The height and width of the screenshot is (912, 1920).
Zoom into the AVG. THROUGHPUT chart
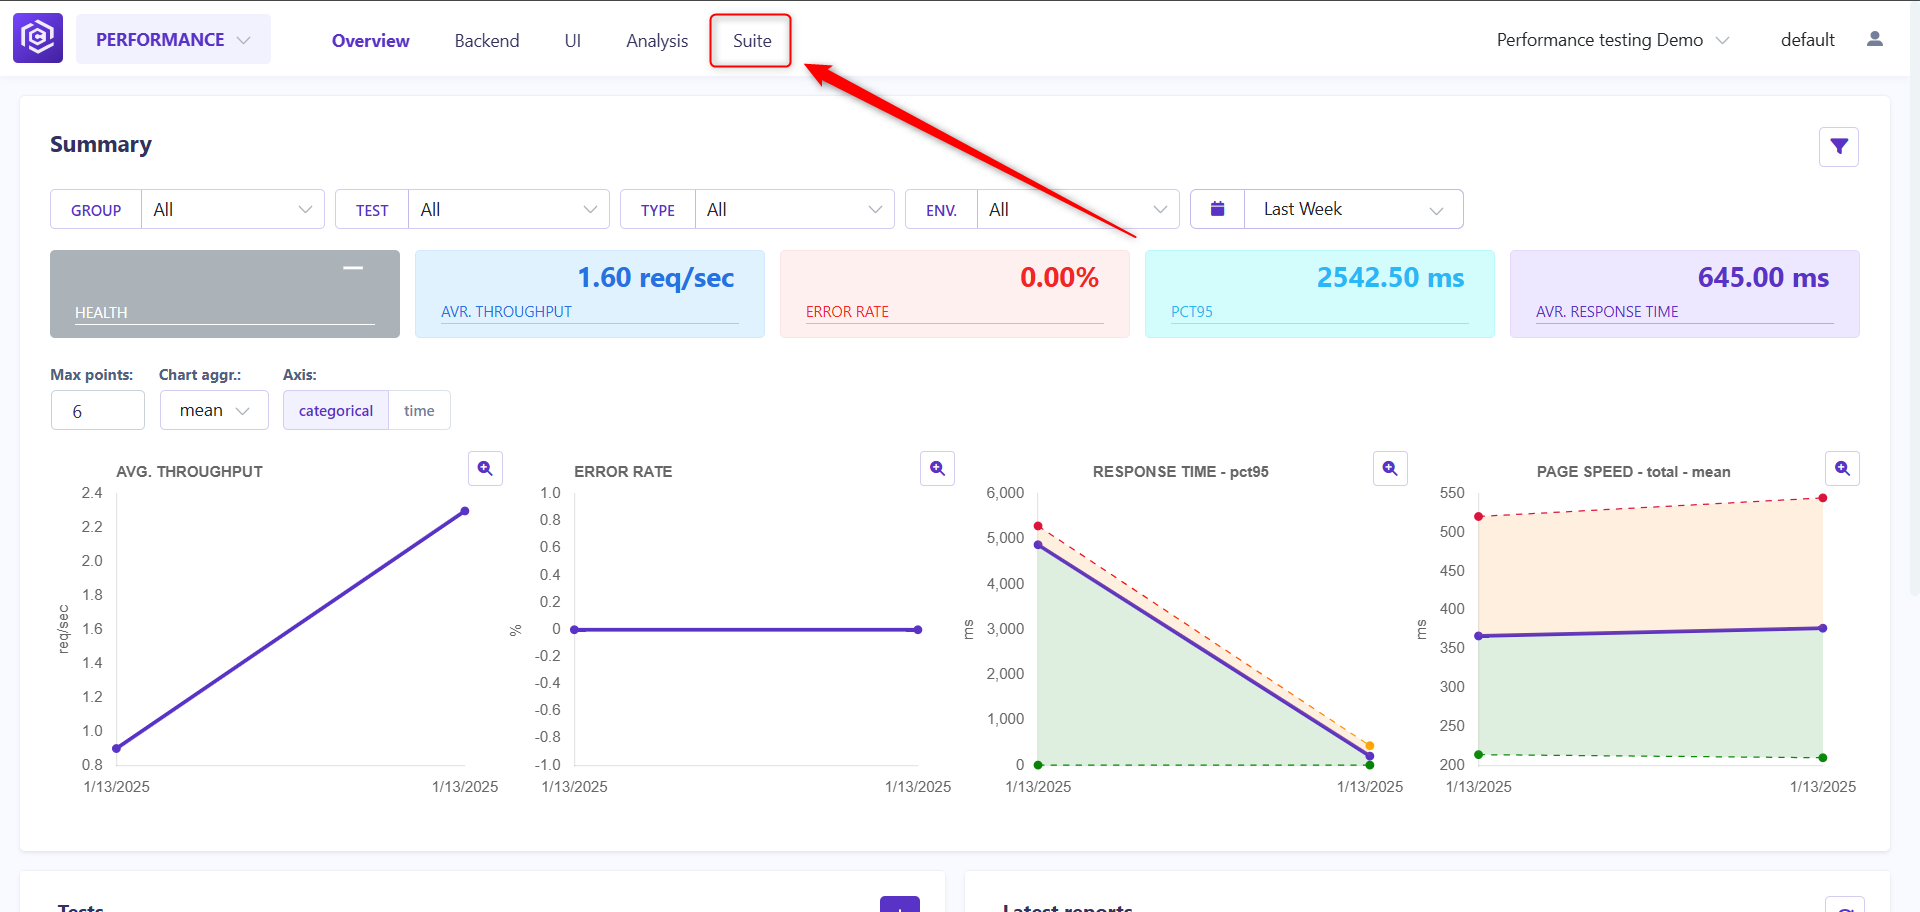pos(485,468)
